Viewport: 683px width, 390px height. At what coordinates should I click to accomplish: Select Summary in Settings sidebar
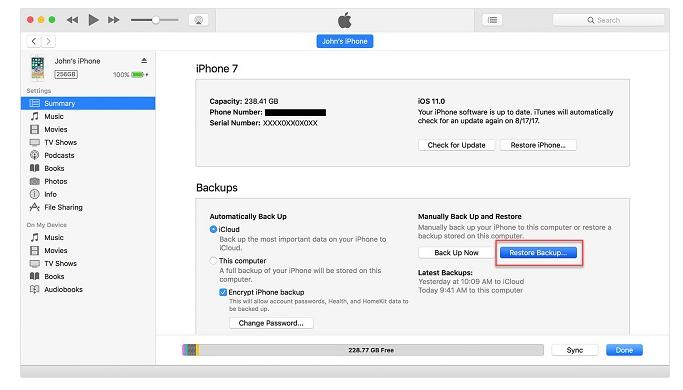tap(88, 103)
